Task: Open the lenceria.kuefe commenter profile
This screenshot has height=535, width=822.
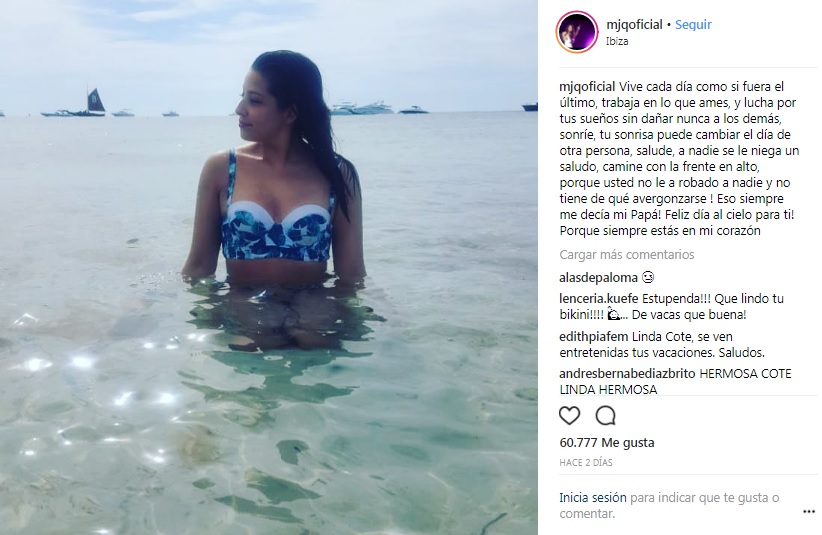Action: 599,299
